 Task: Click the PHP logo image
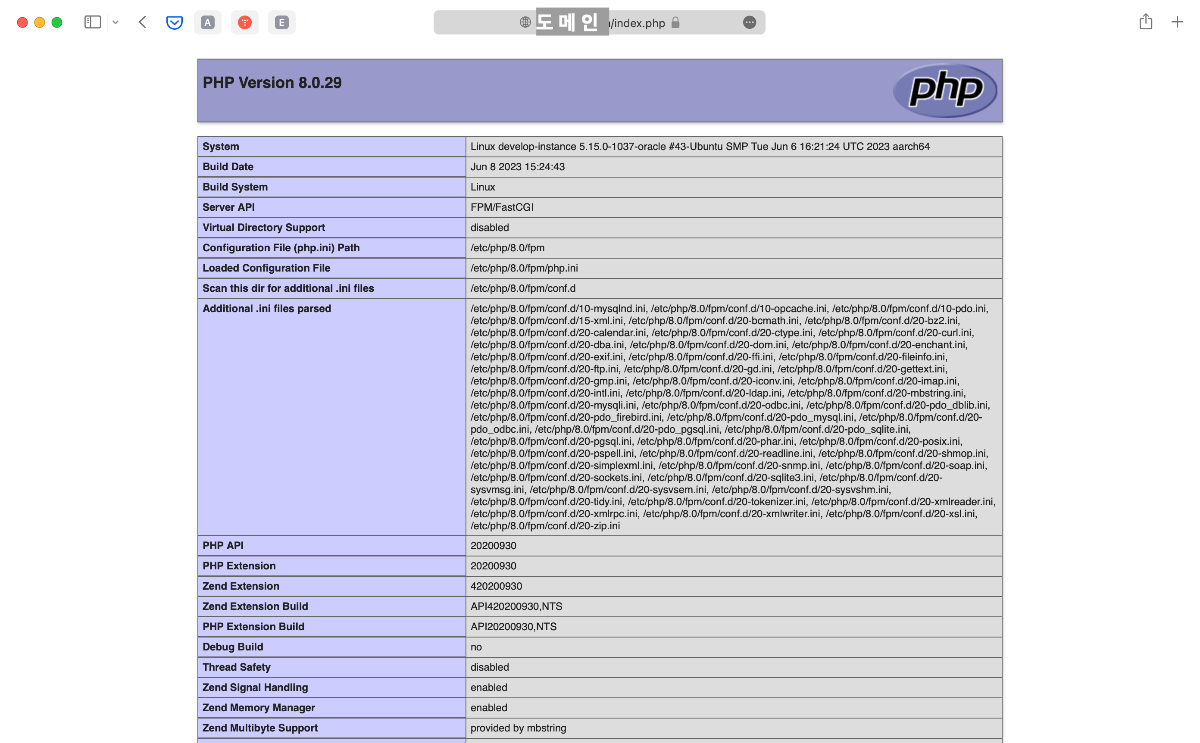(x=945, y=91)
